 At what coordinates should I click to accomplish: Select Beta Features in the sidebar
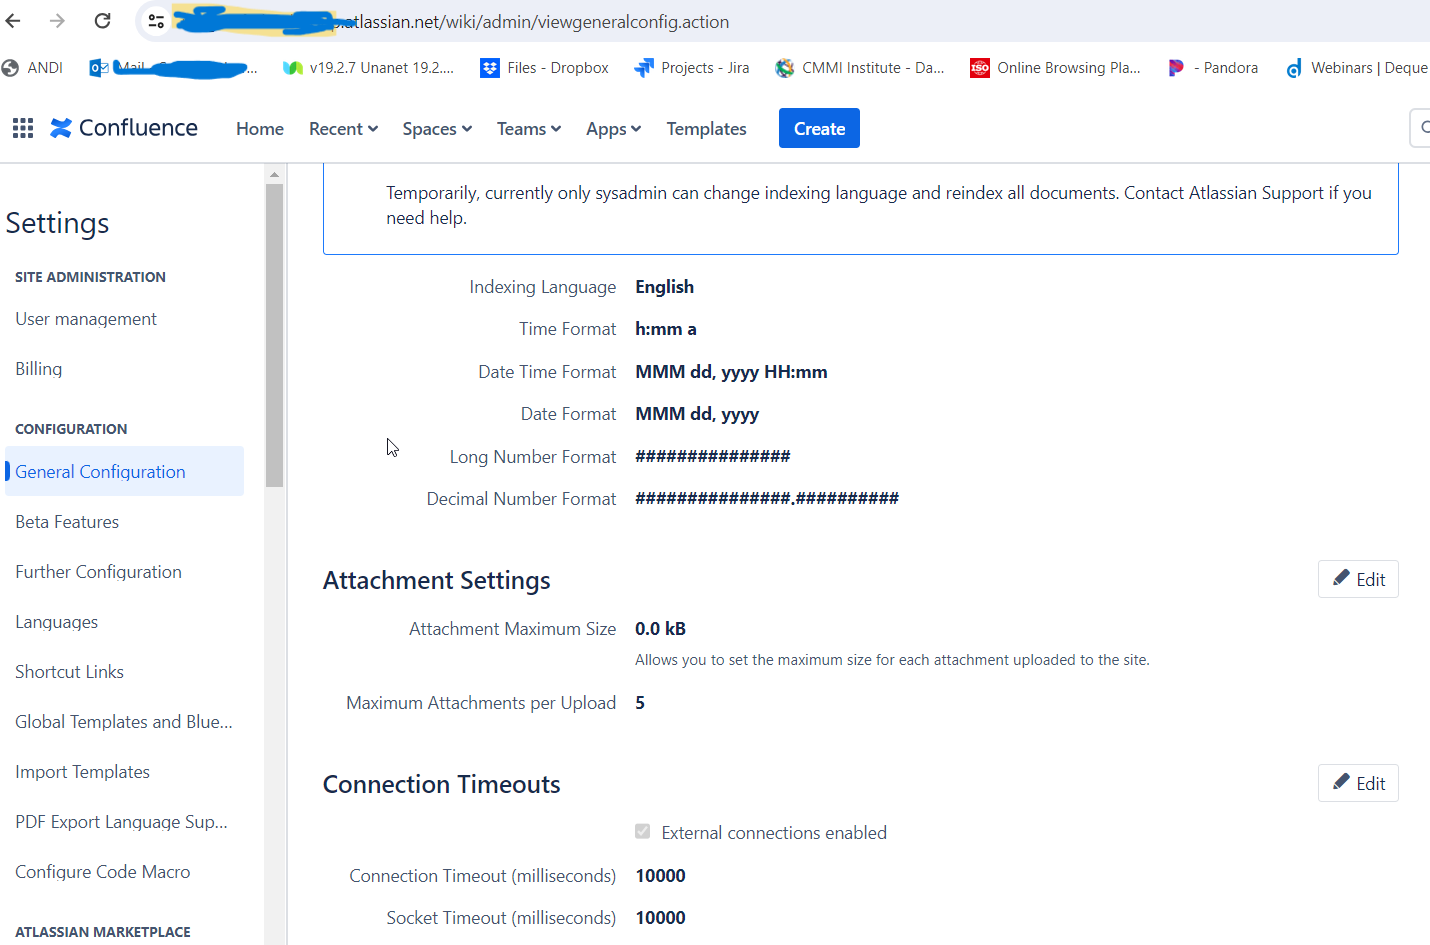[67, 521]
